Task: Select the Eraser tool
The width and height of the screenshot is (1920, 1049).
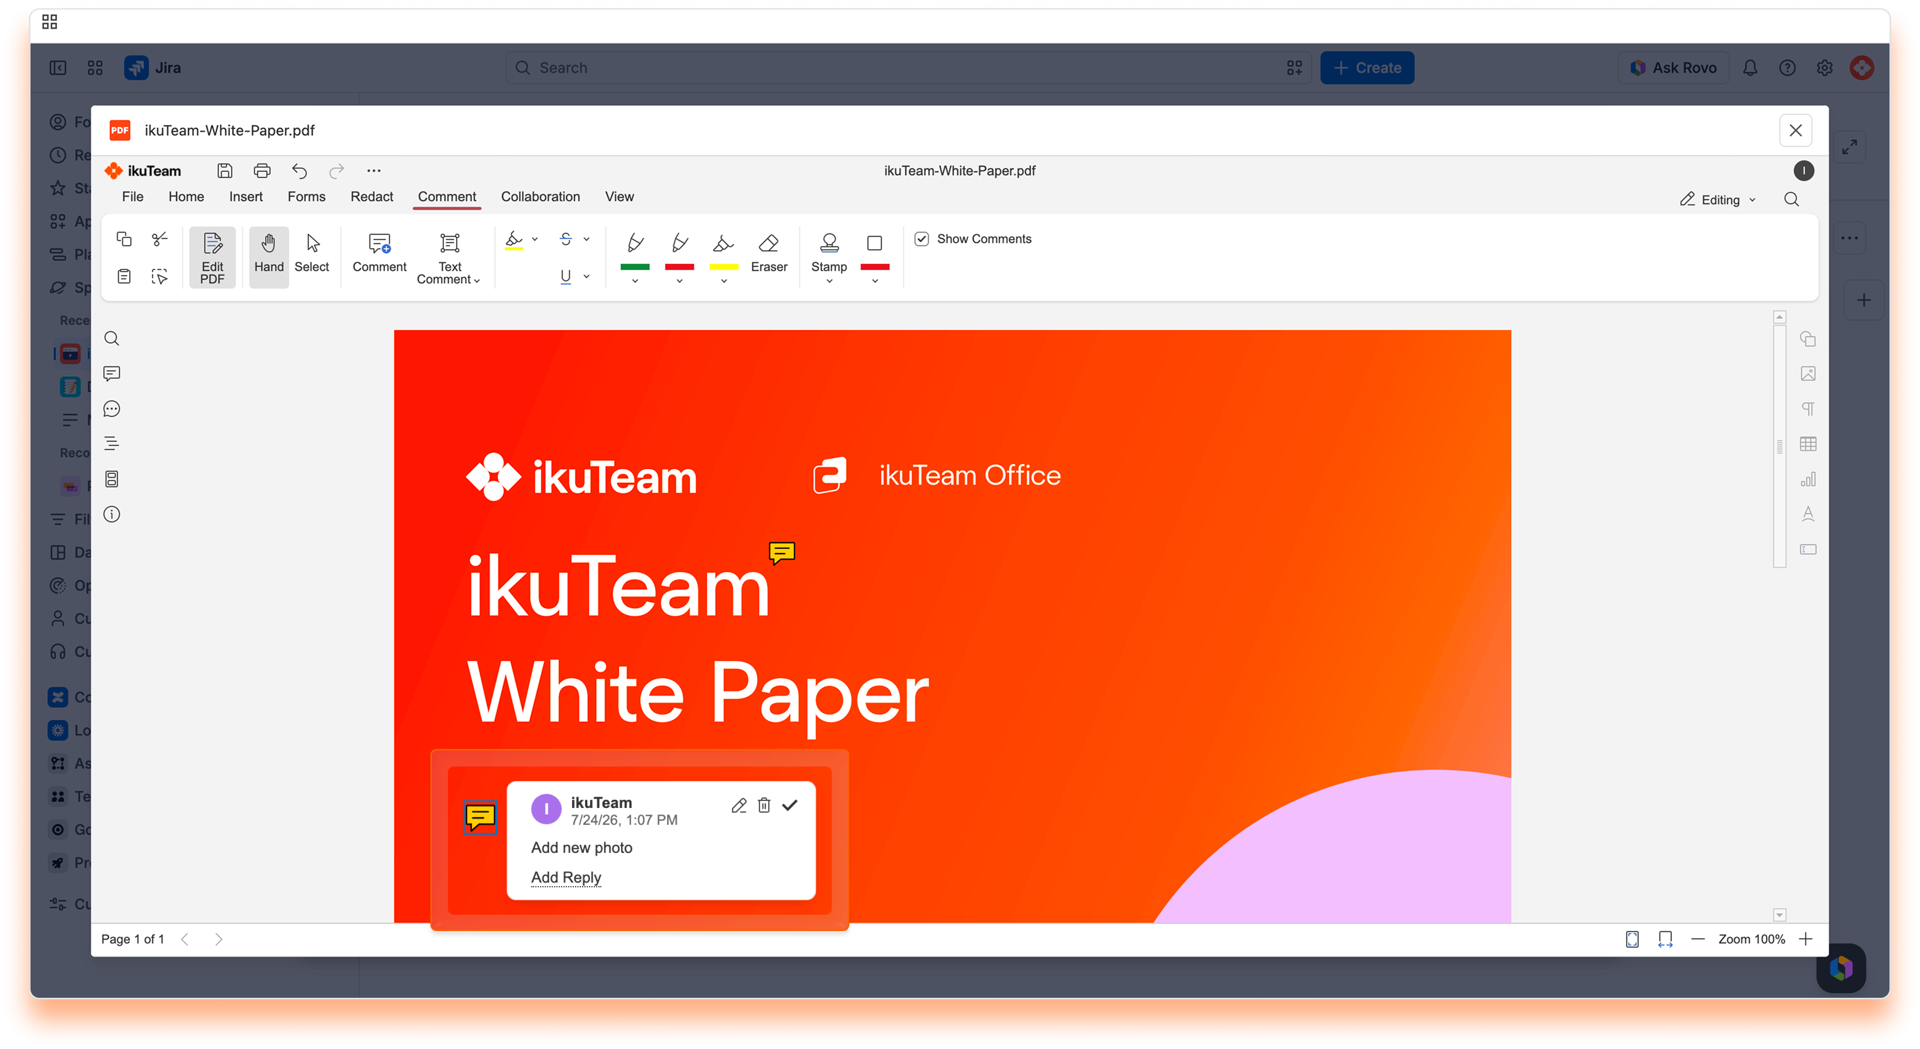Action: tap(769, 253)
